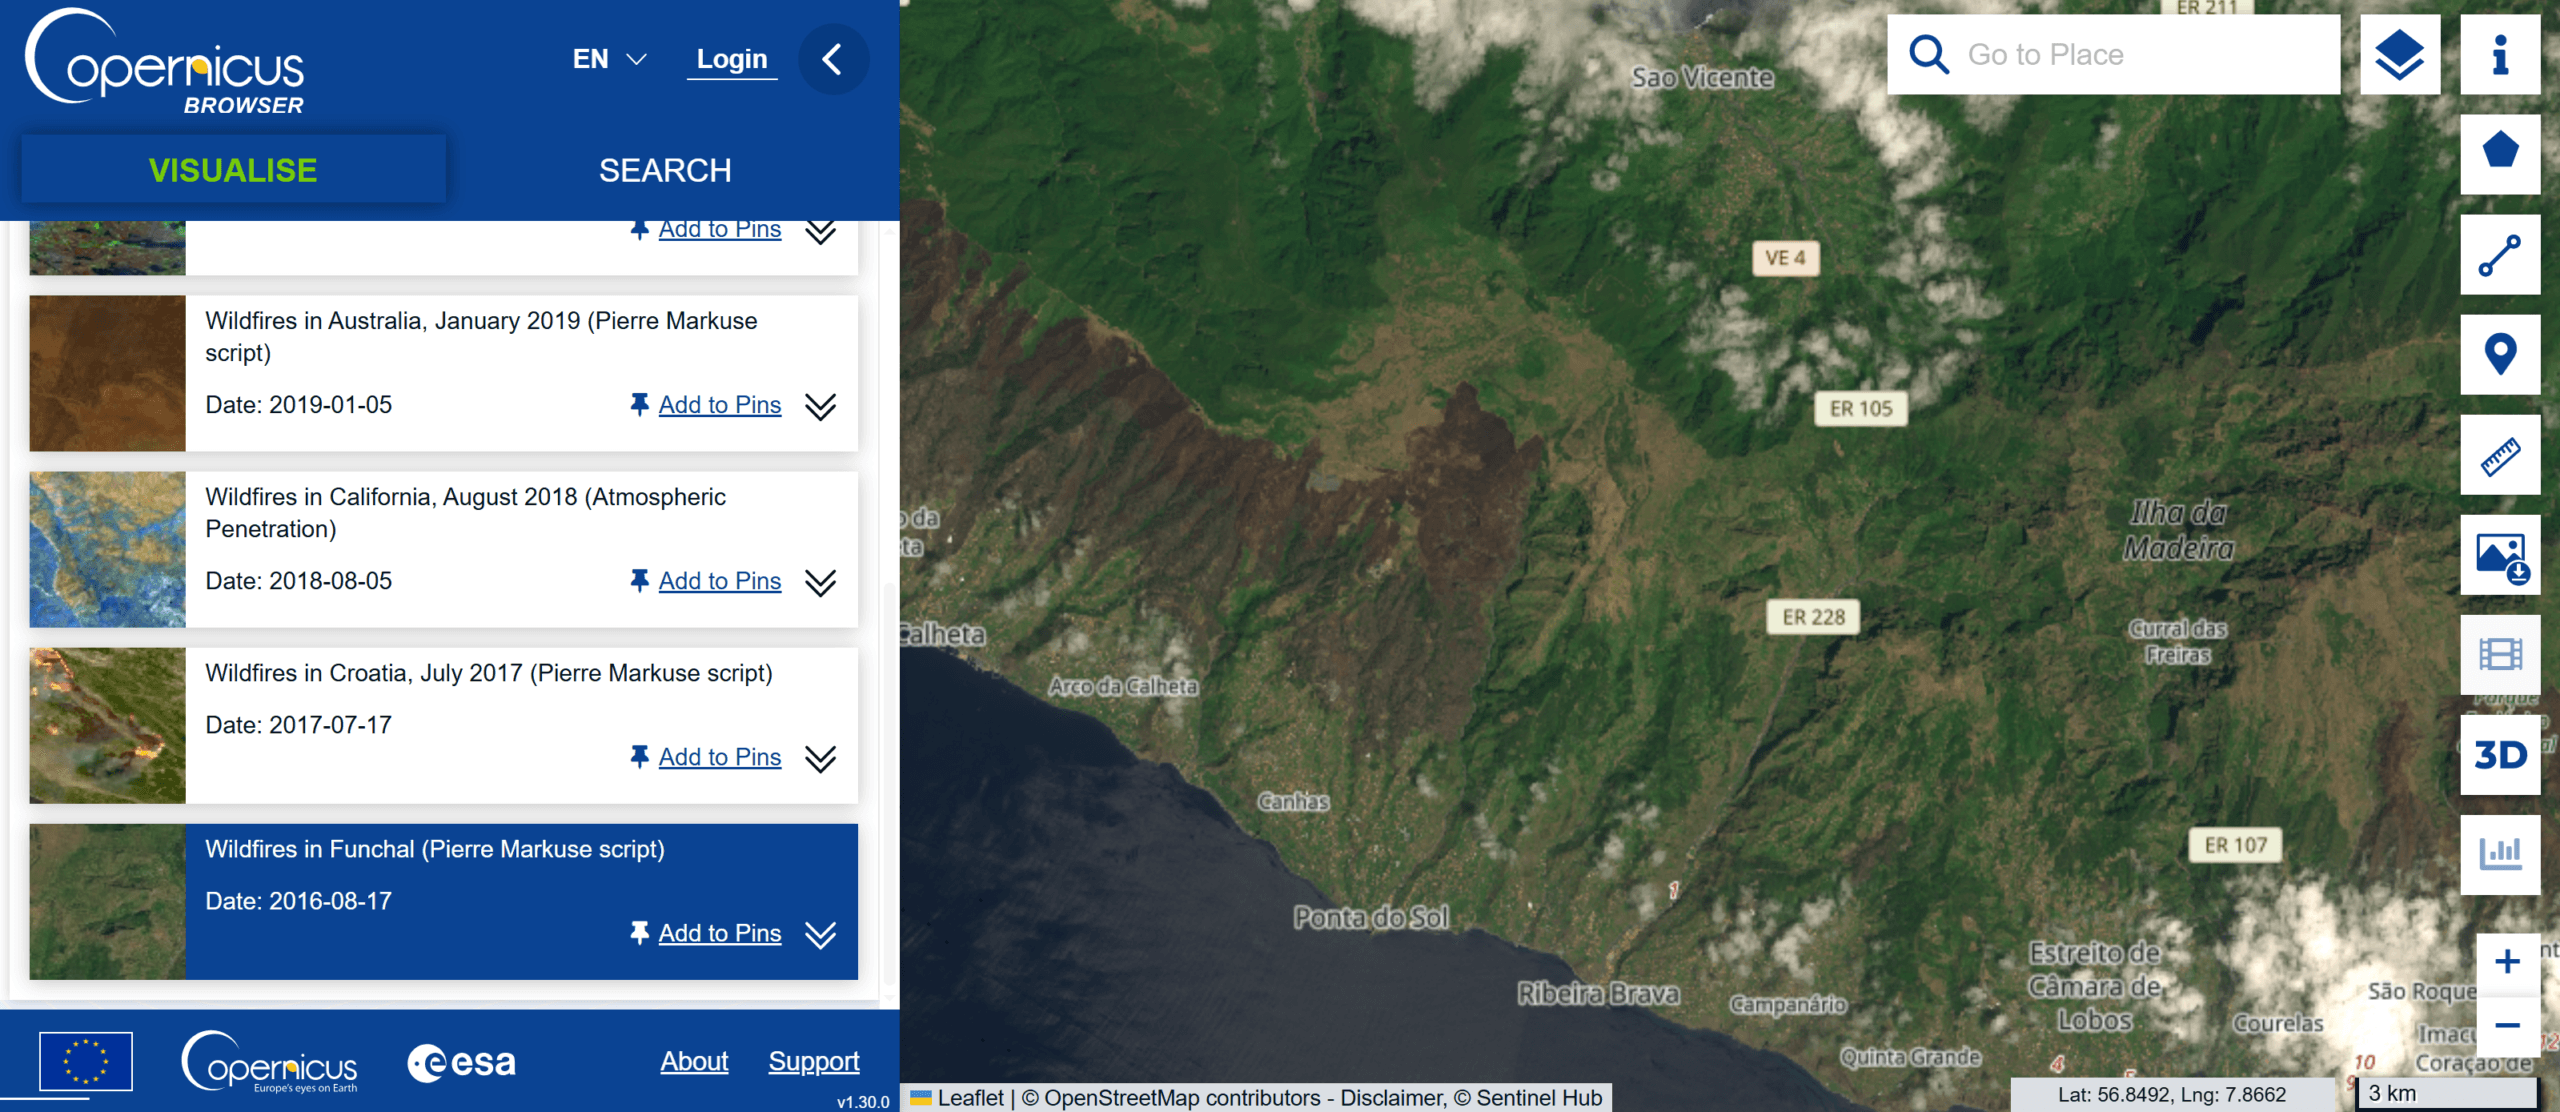Click the Login link
Viewport: 2560px width, 1112px height.
(x=731, y=59)
